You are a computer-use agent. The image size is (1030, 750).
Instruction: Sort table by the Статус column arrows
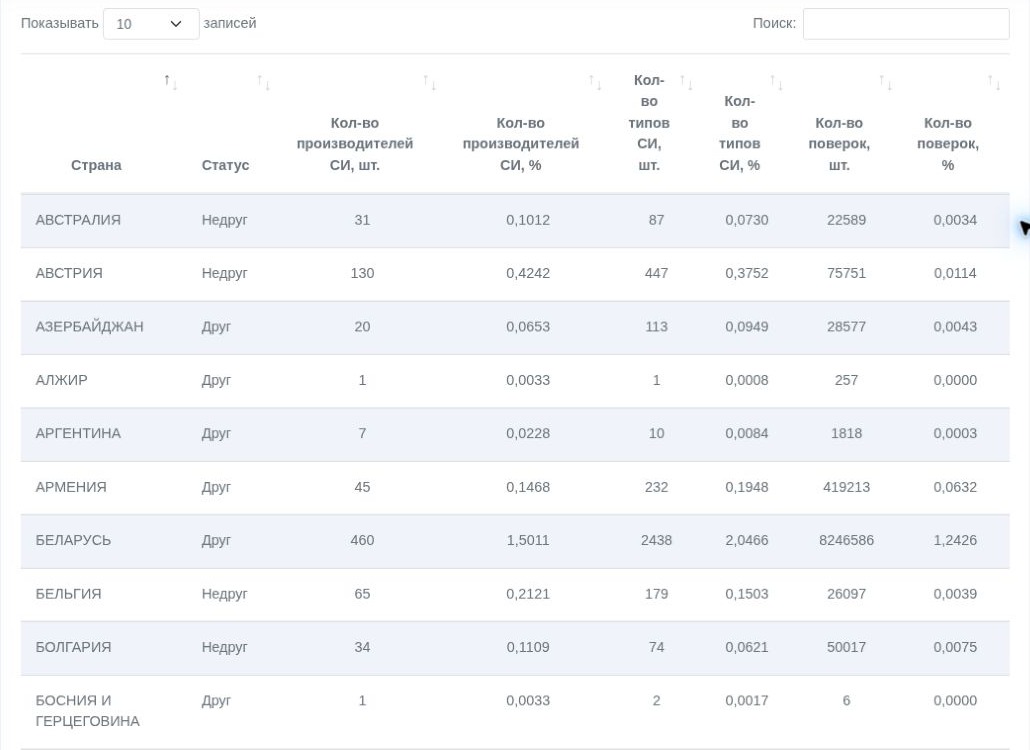click(263, 82)
